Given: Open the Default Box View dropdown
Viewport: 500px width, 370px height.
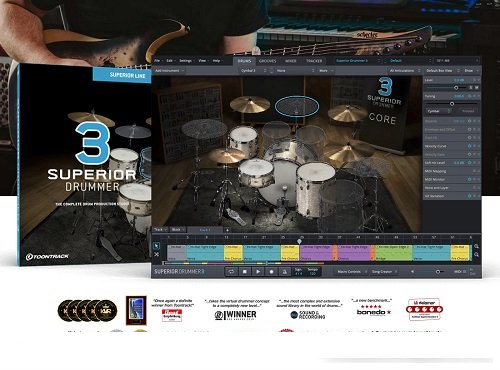Looking at the screenshot, I should point(443,71).
